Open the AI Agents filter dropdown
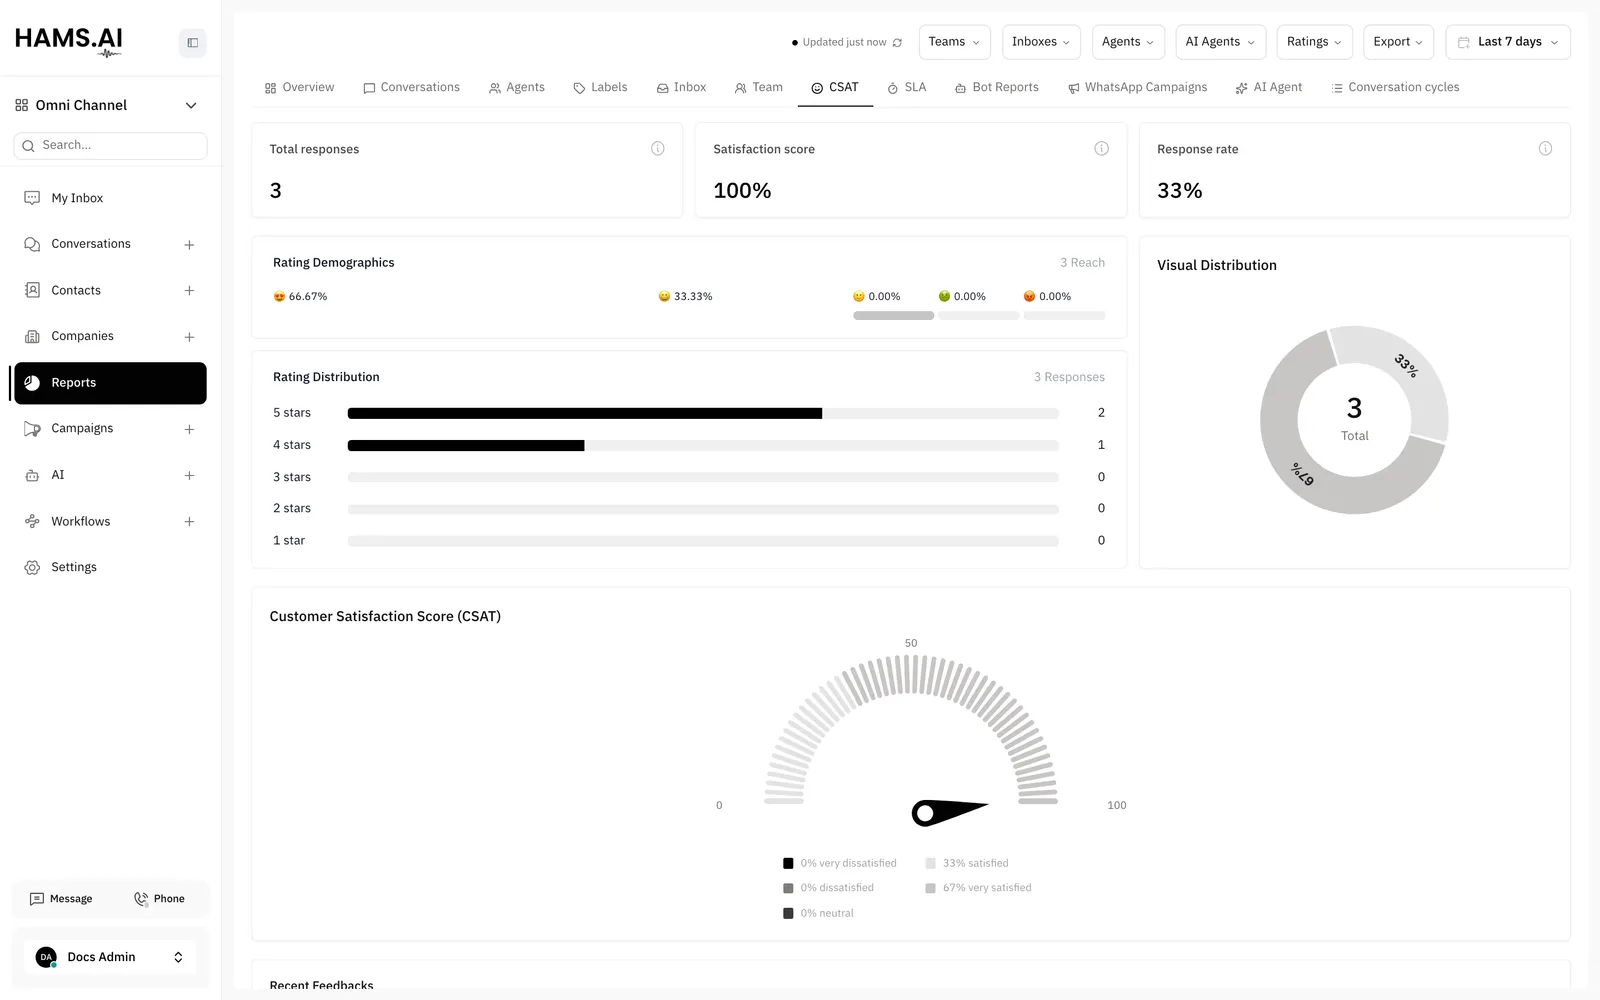Viewport: 1600px width, 1000px height. (1220, 42)
